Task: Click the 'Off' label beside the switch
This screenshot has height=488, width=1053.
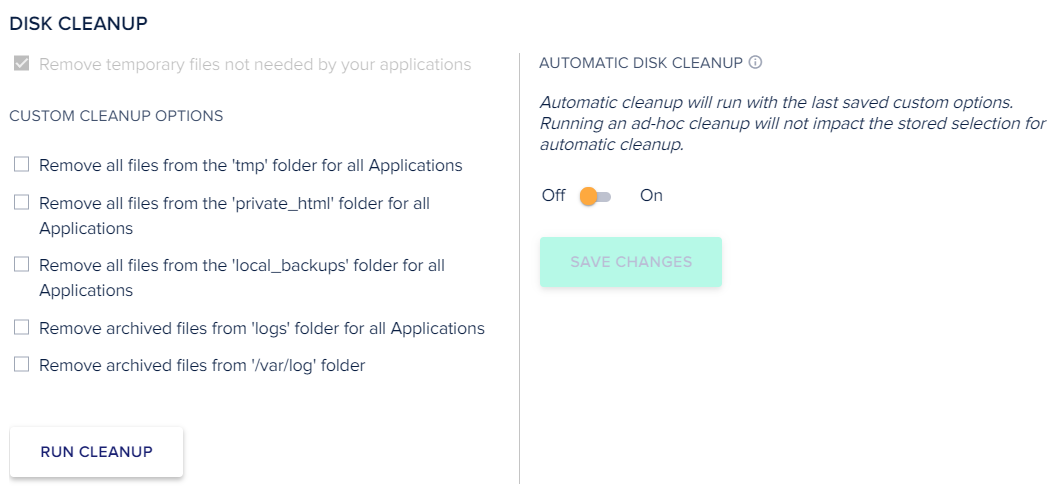Action: (553, 196)
